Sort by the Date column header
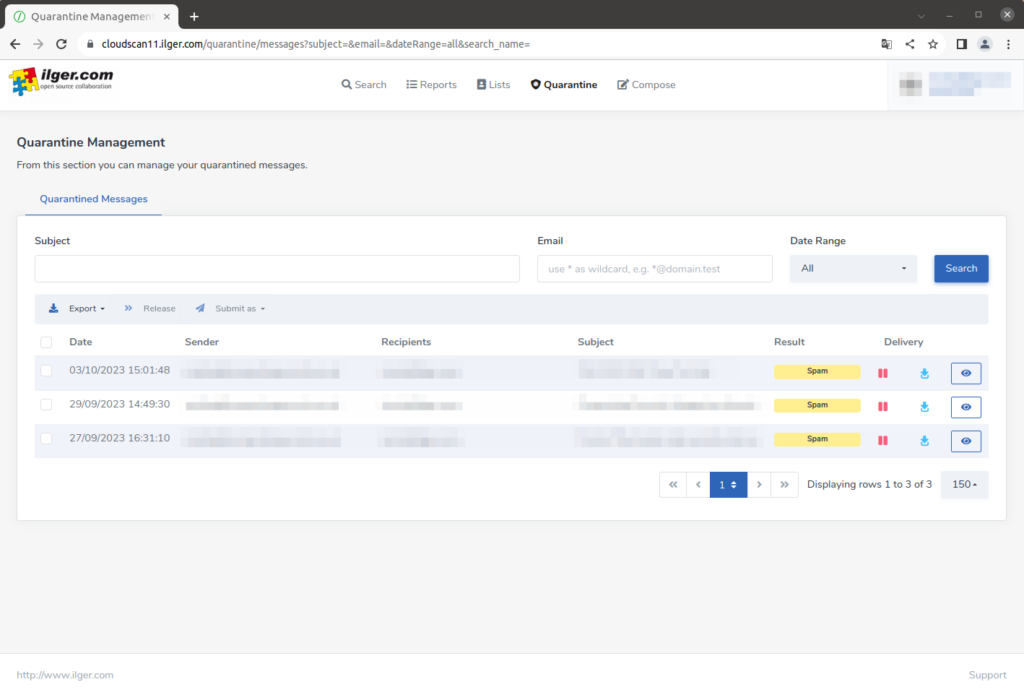The image size is (1024, 695). click(81, 342)
